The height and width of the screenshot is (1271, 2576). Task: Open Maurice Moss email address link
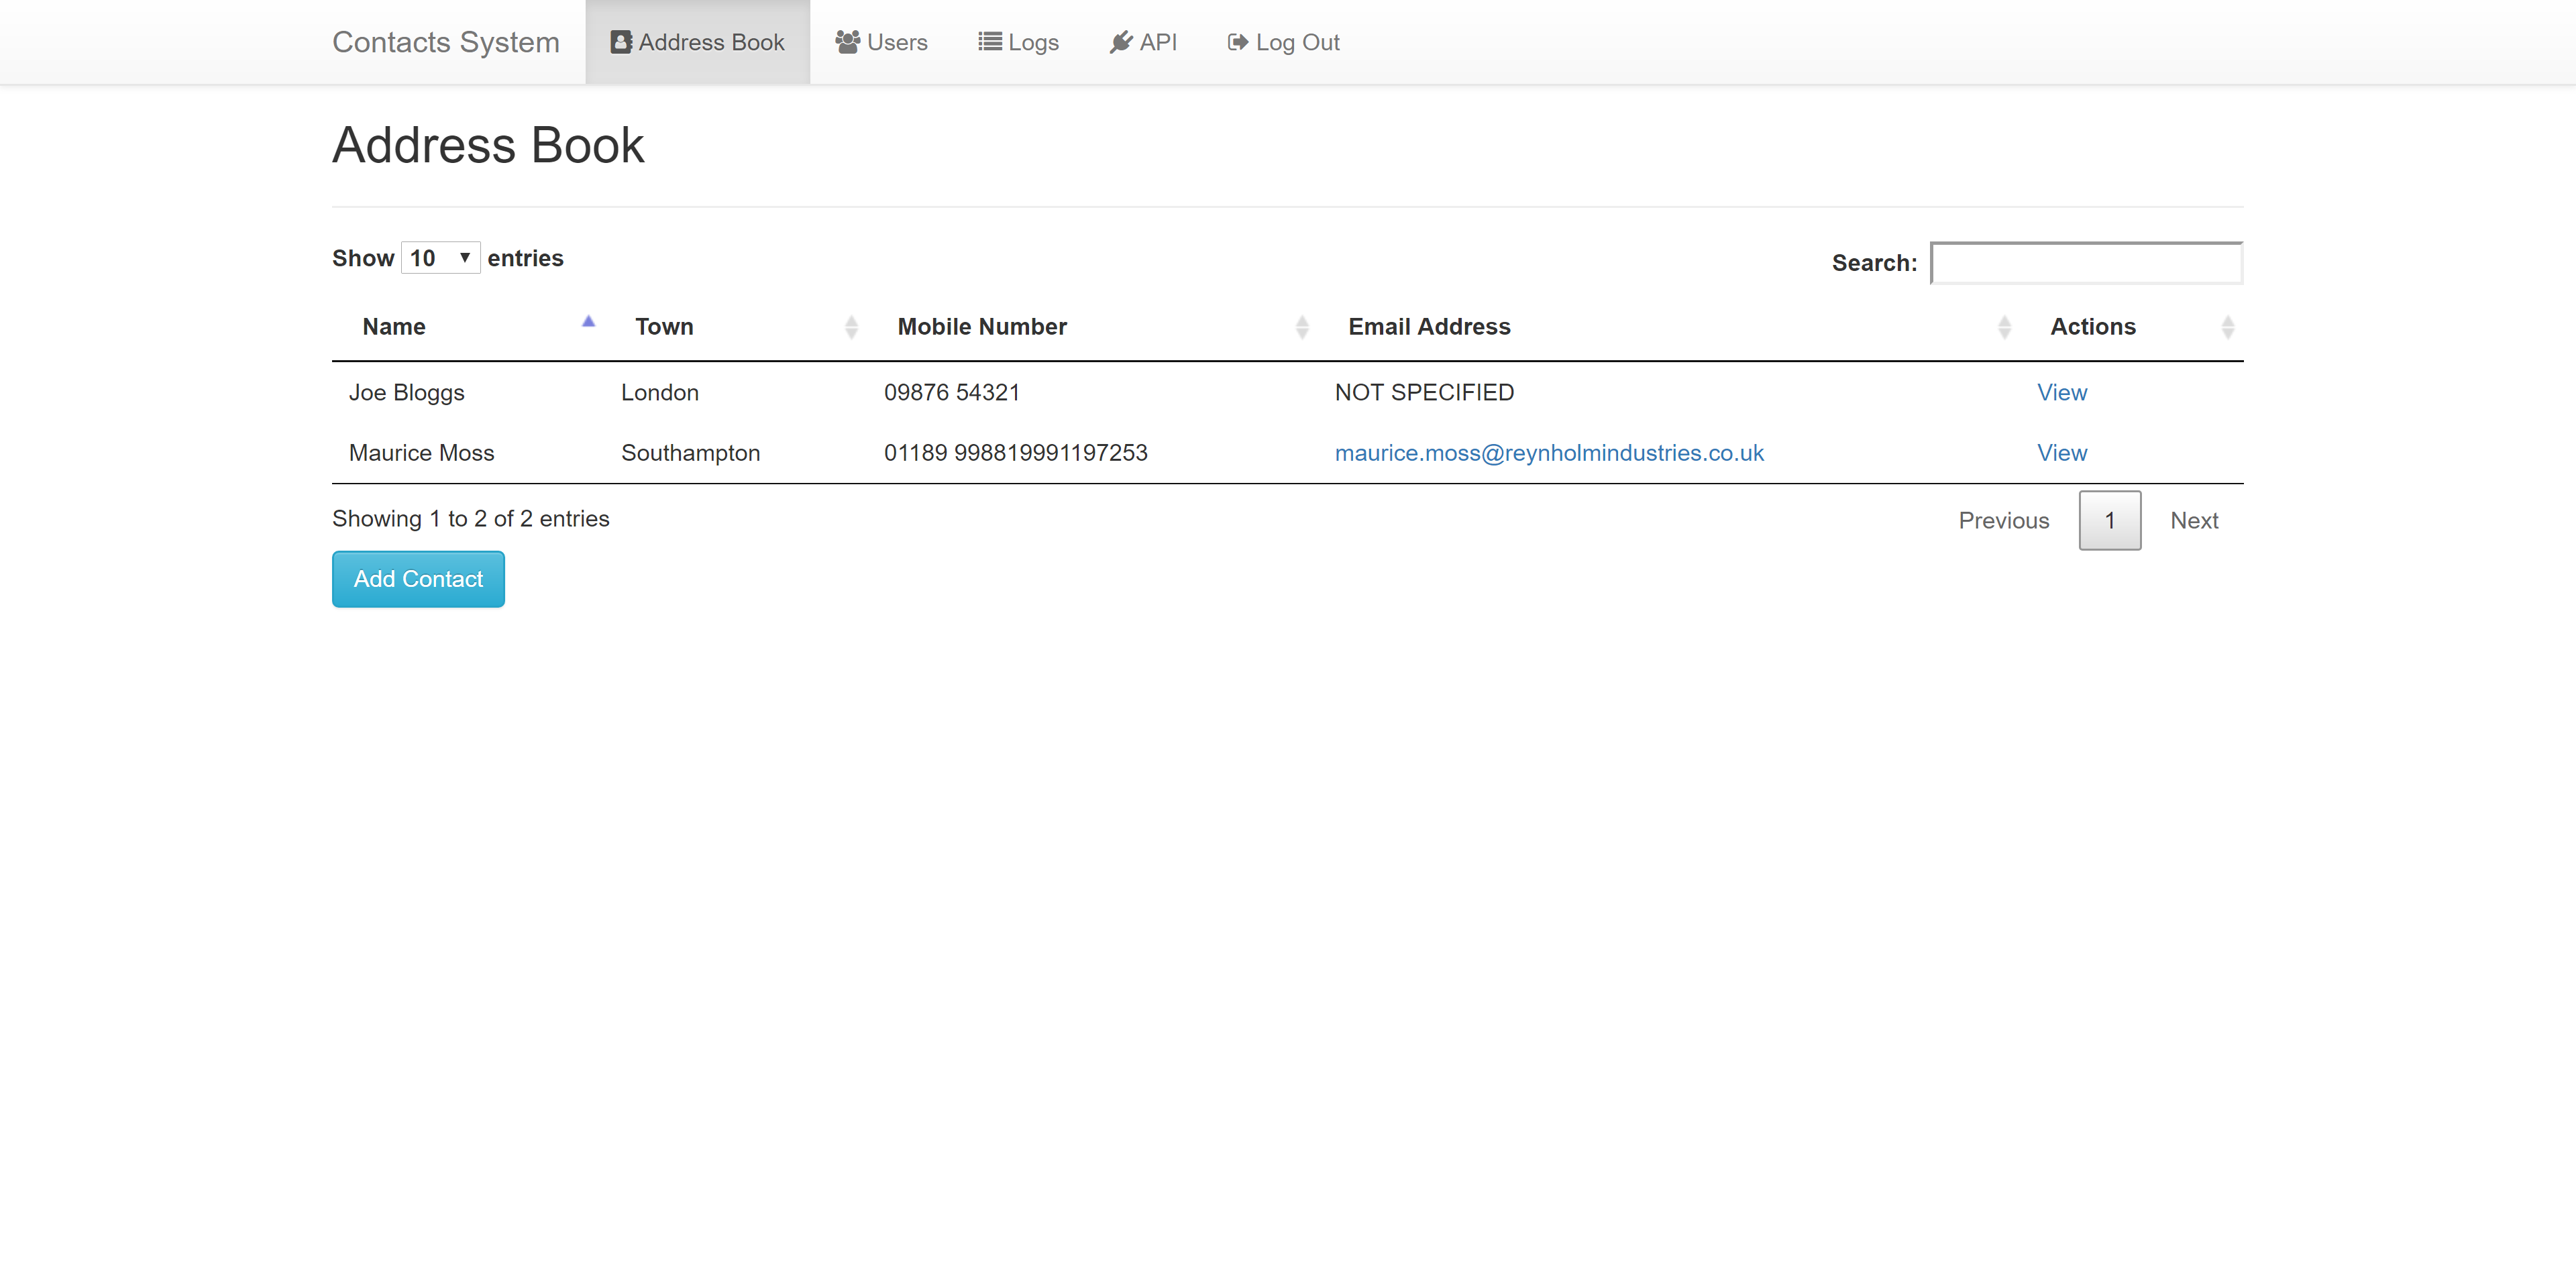1549,453
